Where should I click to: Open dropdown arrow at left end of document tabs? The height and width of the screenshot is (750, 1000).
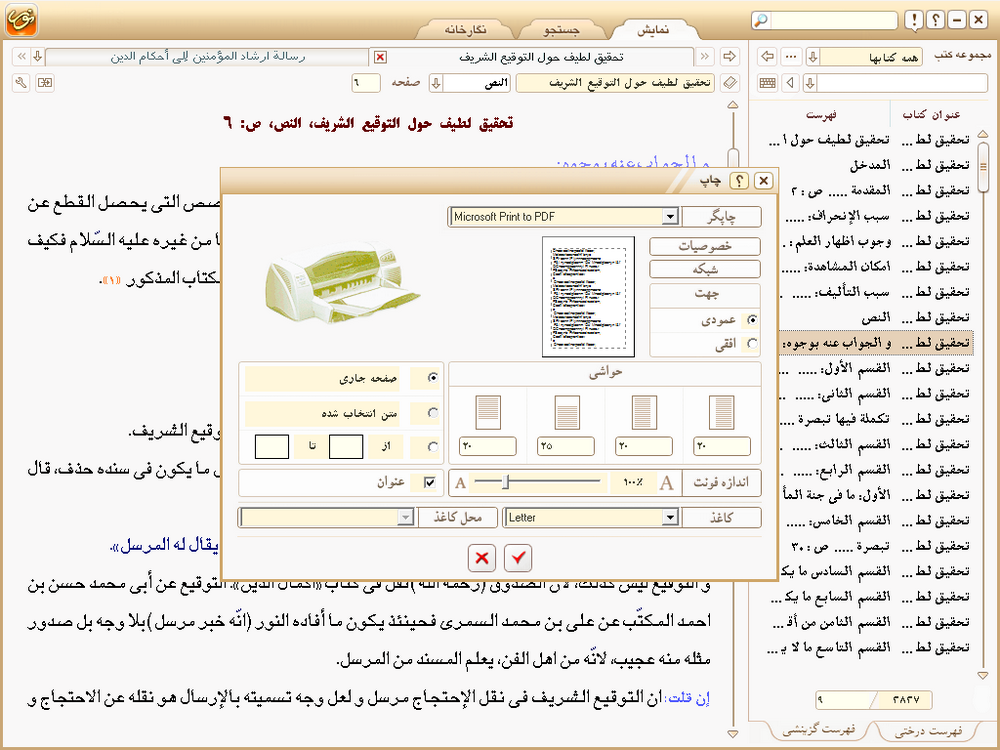38,57
